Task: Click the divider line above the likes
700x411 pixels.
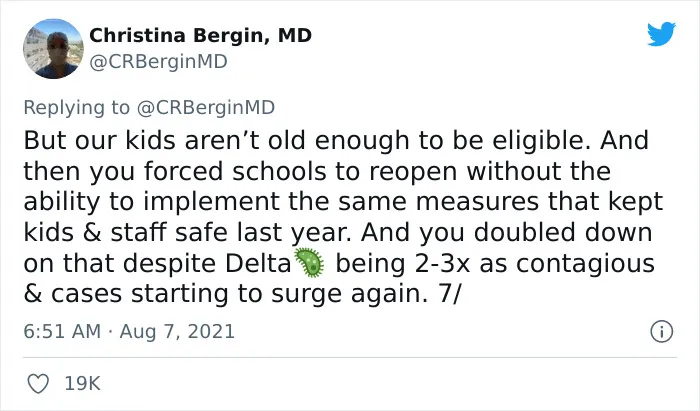Action: tap(350, 357)
